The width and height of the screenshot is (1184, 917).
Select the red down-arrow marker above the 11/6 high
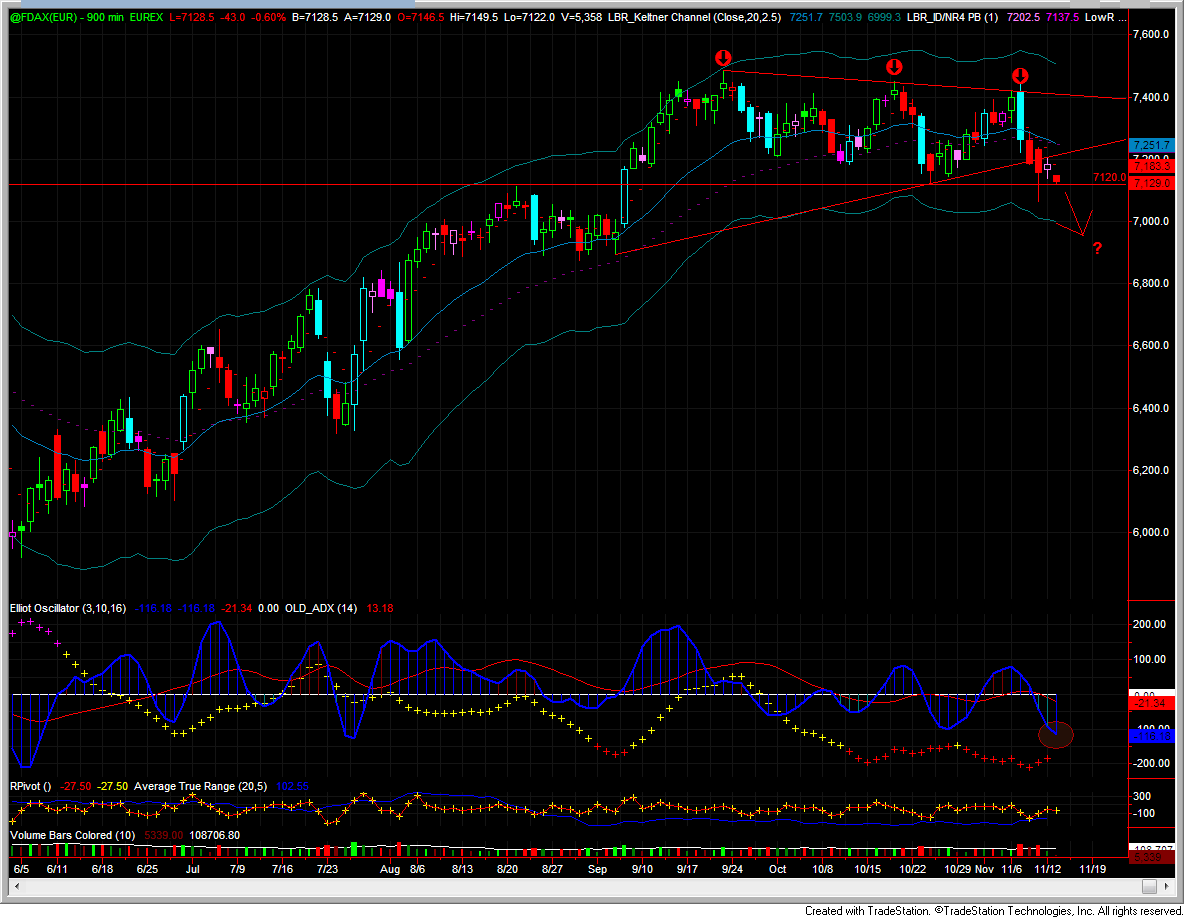click(x=1020, y=76)
